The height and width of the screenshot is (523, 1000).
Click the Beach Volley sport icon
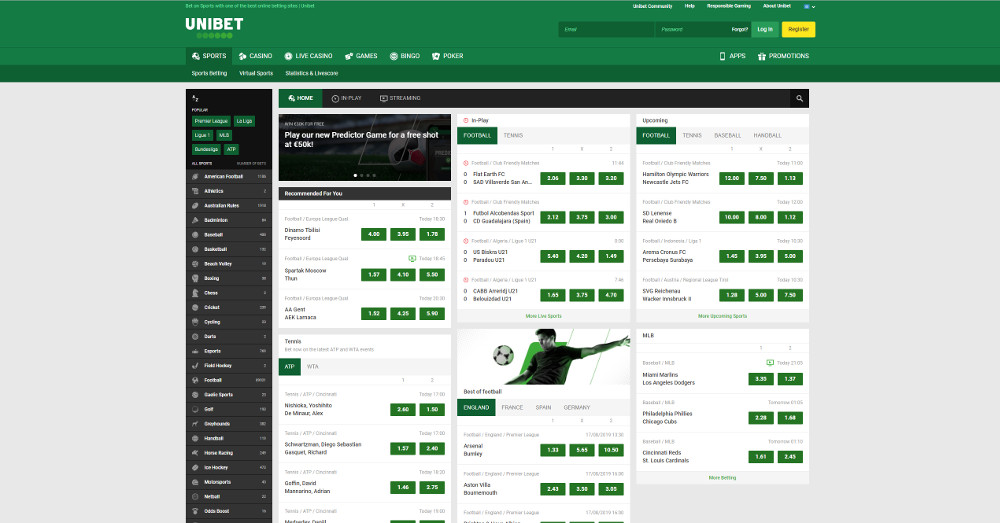coord(196,263)
